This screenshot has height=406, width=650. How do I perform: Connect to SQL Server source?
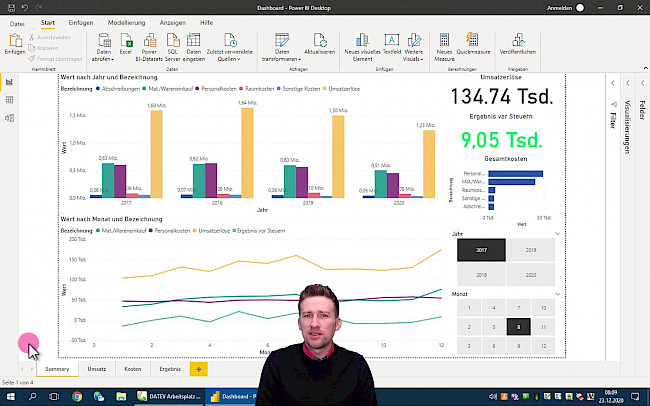point(172,47)
